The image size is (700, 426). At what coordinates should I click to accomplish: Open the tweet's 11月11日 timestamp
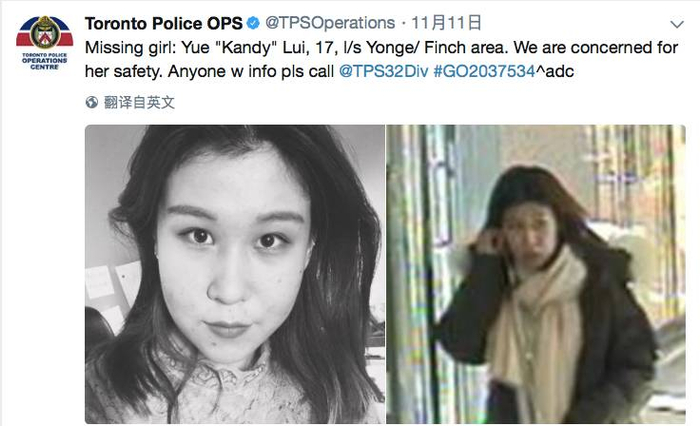coord(446,23)
